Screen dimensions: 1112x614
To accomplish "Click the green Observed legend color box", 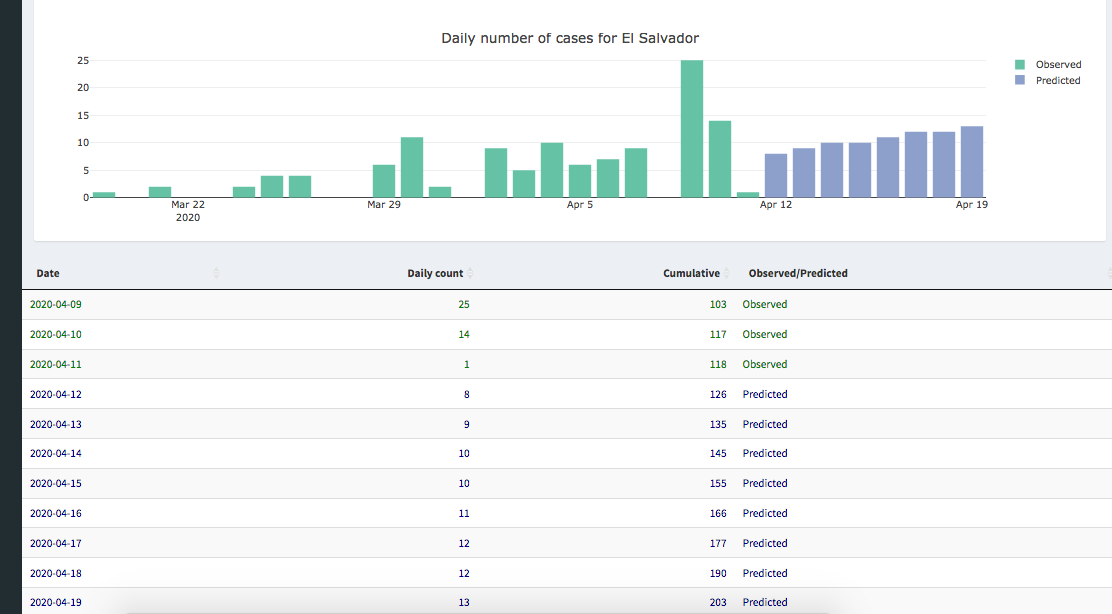I will click(x=1020, y=65).
